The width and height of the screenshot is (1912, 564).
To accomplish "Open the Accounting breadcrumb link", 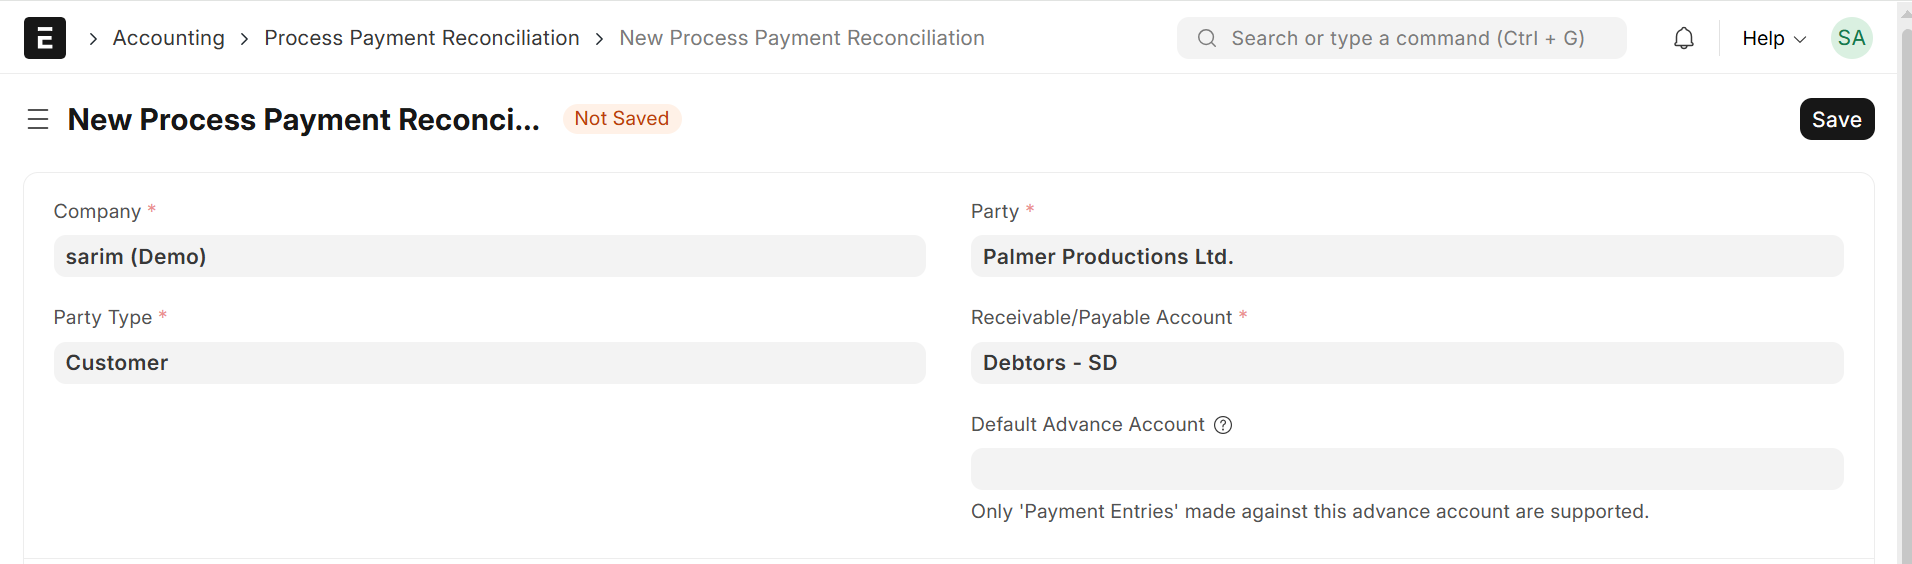I will 168,38.
